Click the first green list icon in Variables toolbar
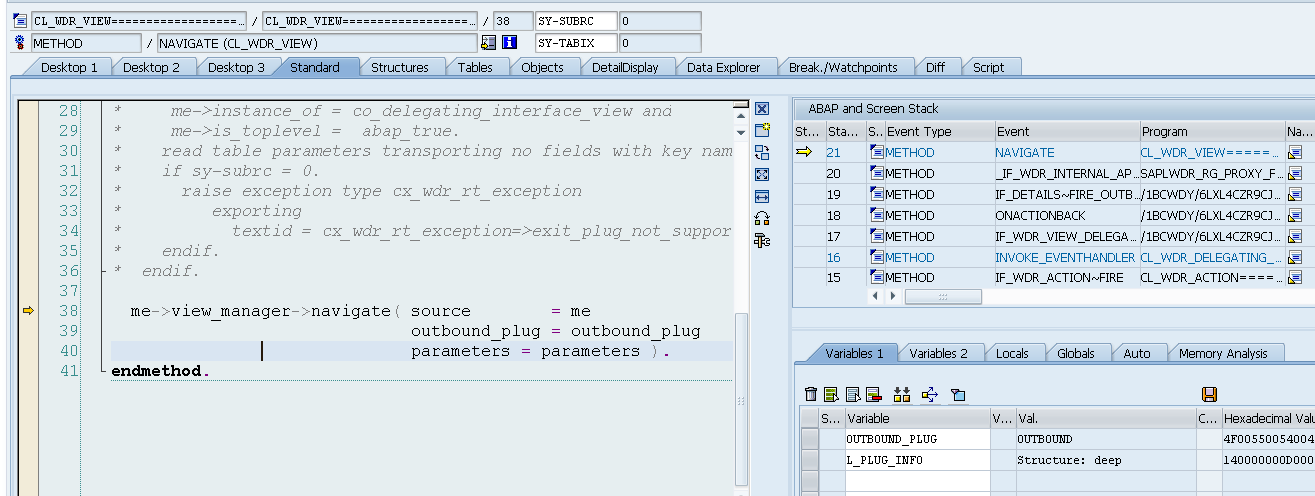 [x=831, y=395]
